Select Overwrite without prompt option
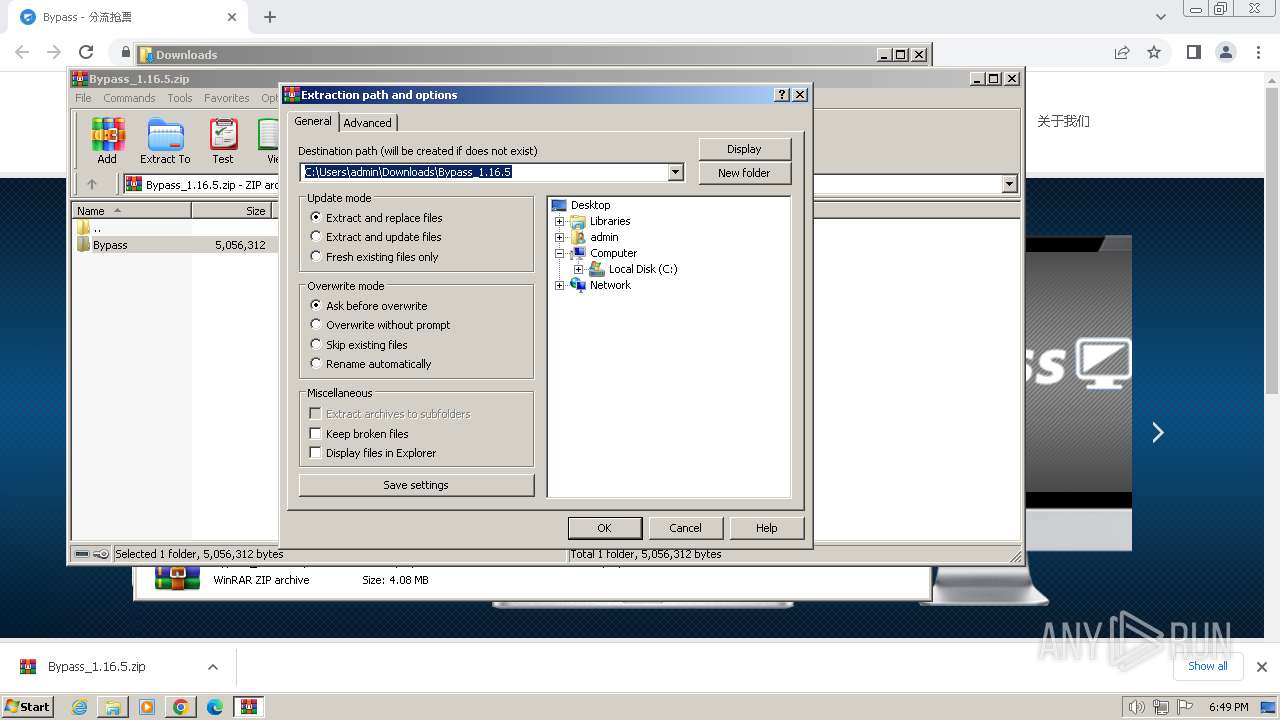Viewport: 1280px width, 720px height. pos(380,325)
